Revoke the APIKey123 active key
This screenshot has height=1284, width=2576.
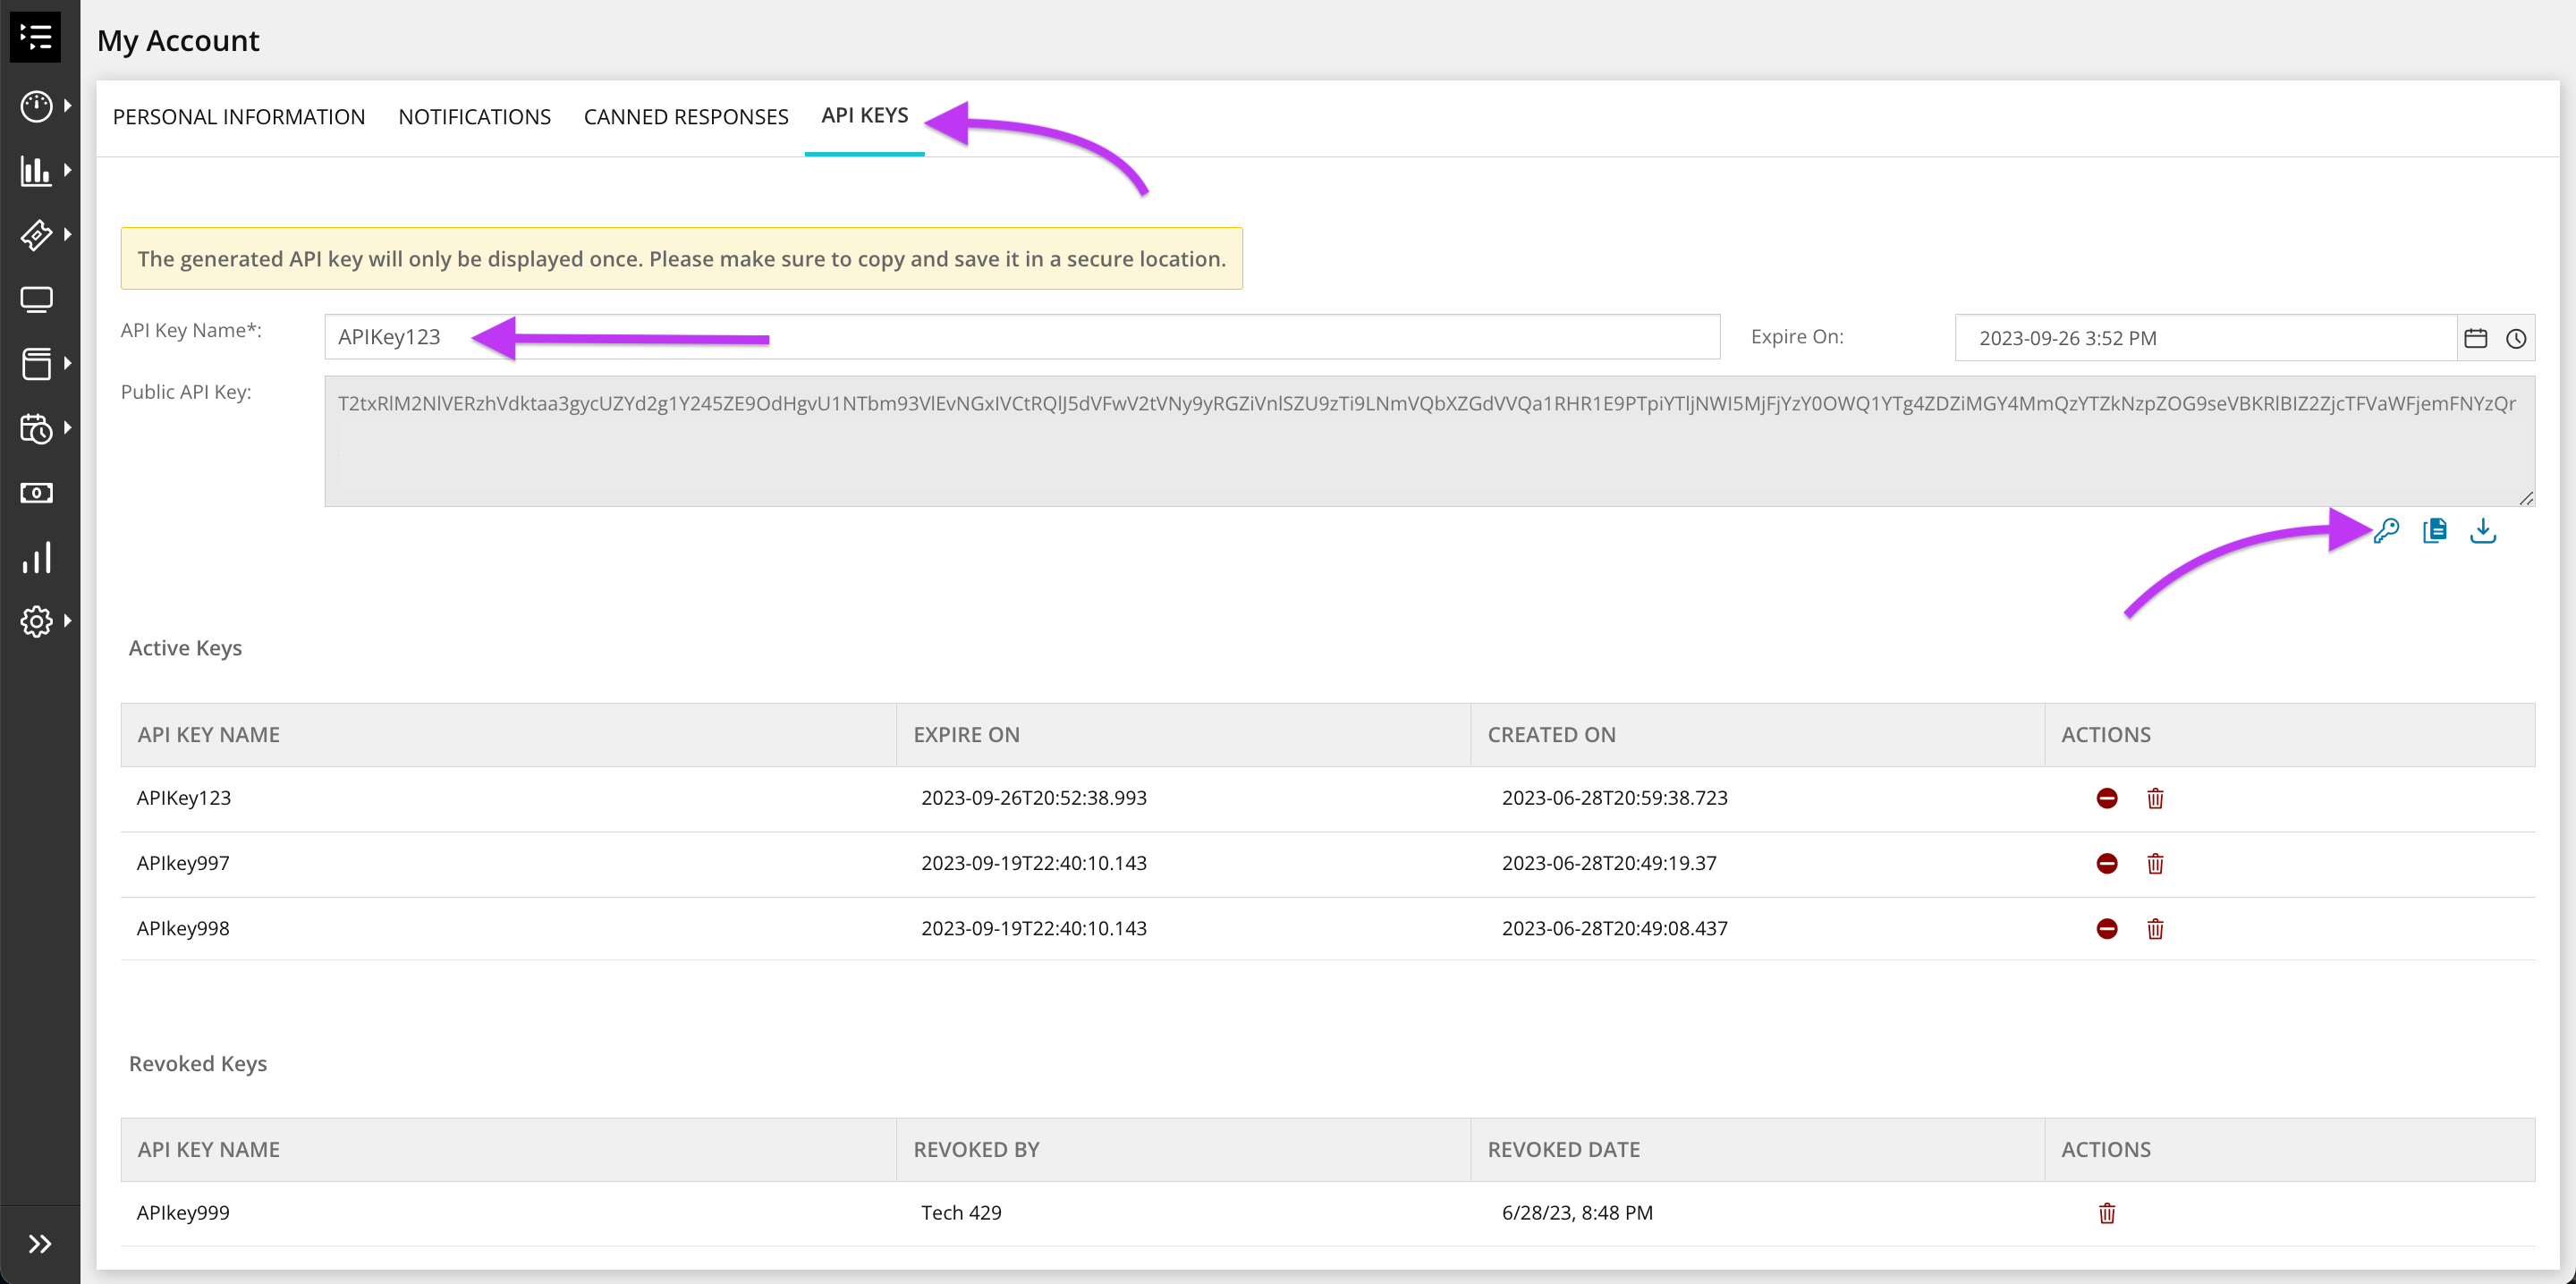[2107, 798]
